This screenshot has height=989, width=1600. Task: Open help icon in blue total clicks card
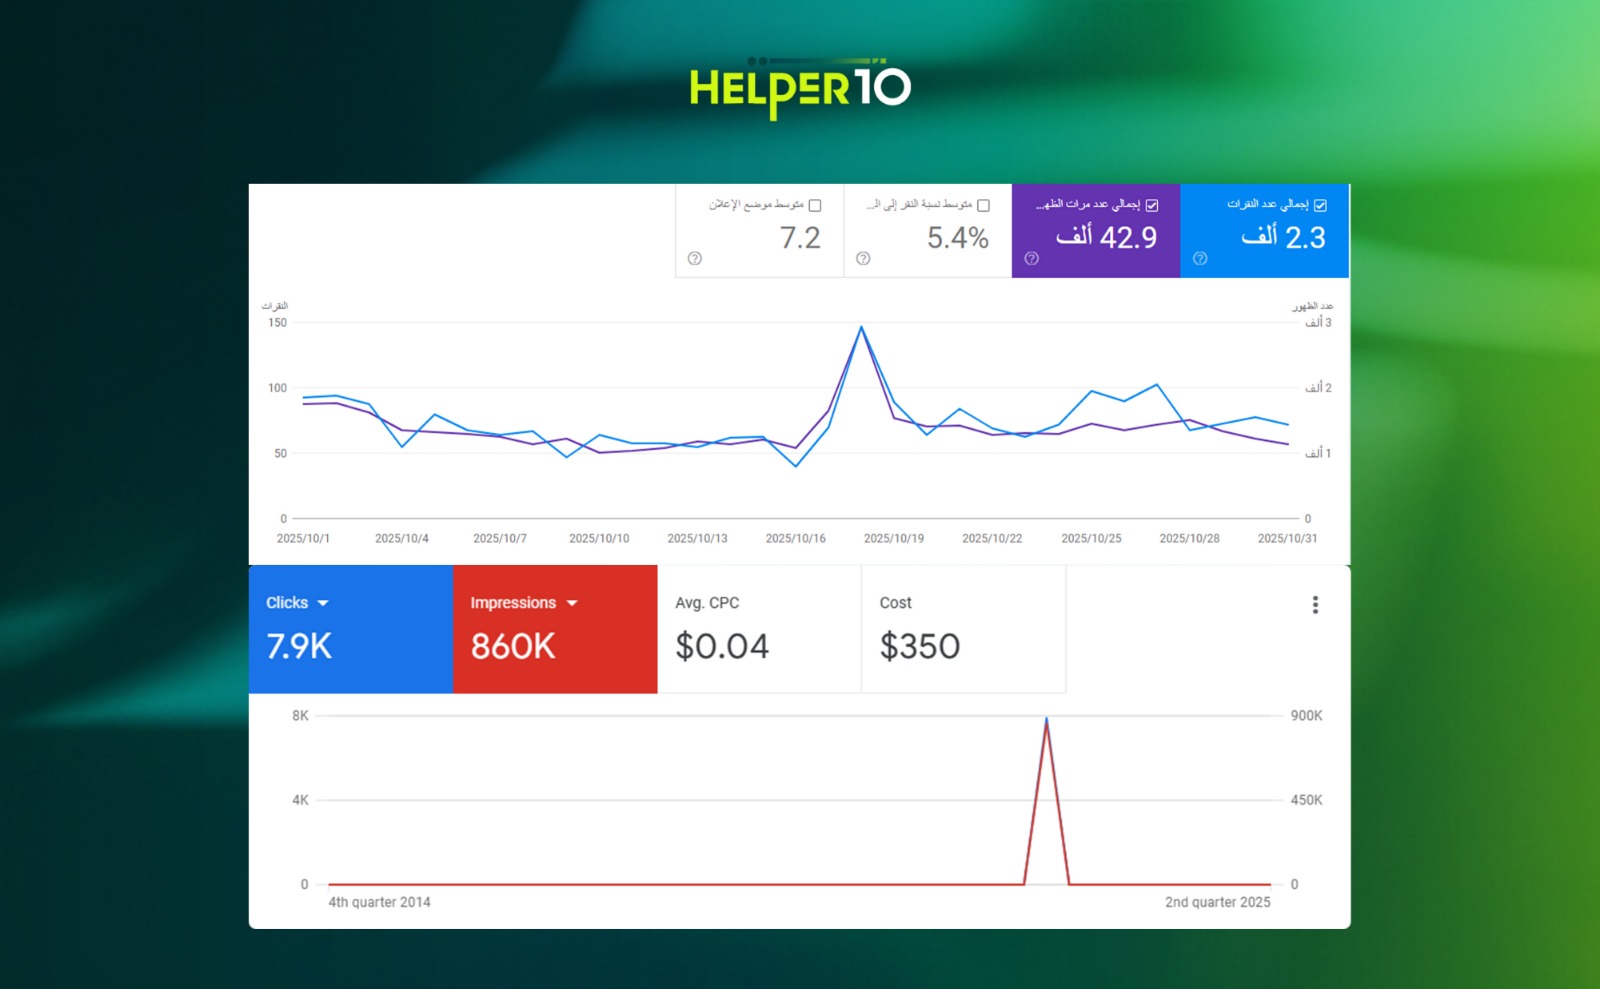pyautogui.click(x=1200, y=259)
